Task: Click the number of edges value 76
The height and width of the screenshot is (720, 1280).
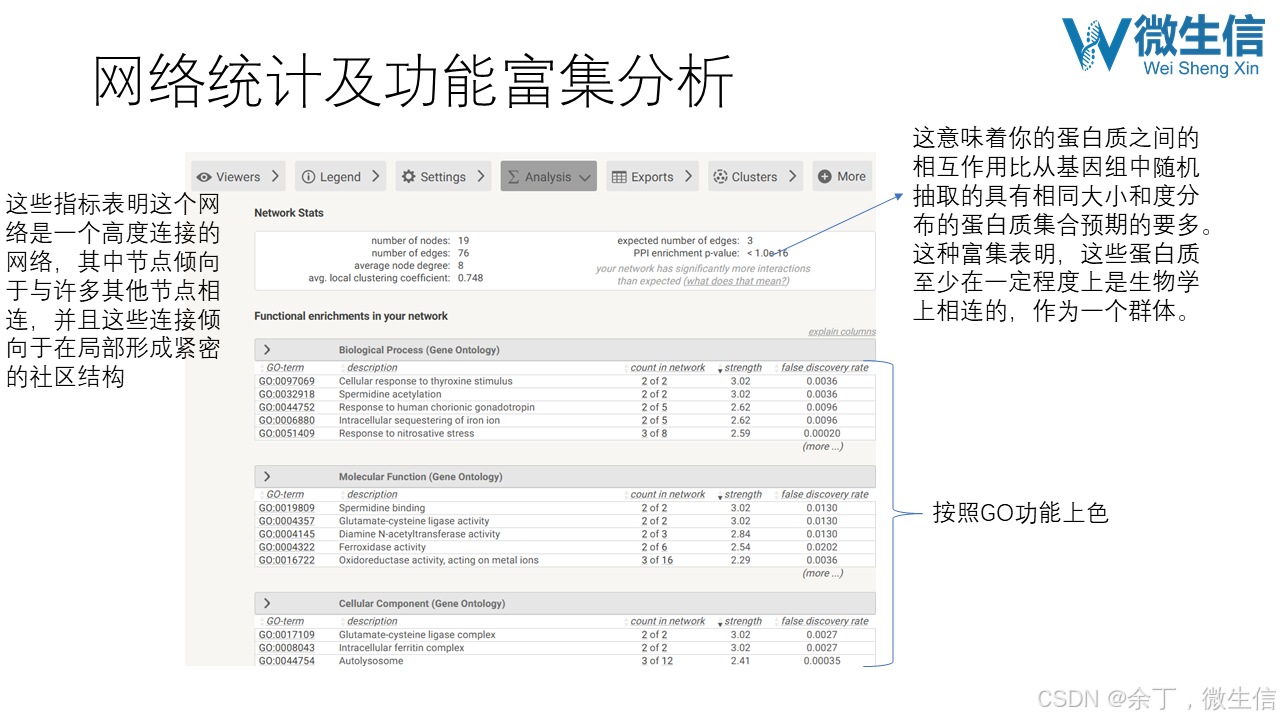Action: (x=464, y=253)
